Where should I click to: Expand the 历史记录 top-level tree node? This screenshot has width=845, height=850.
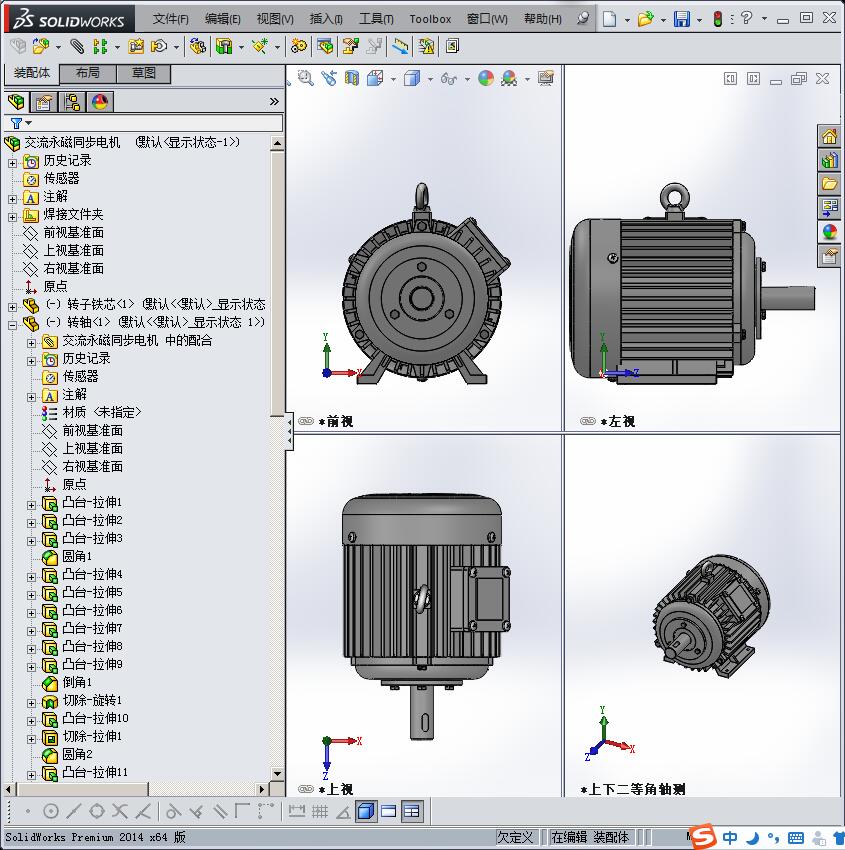(x=12, y=163)
